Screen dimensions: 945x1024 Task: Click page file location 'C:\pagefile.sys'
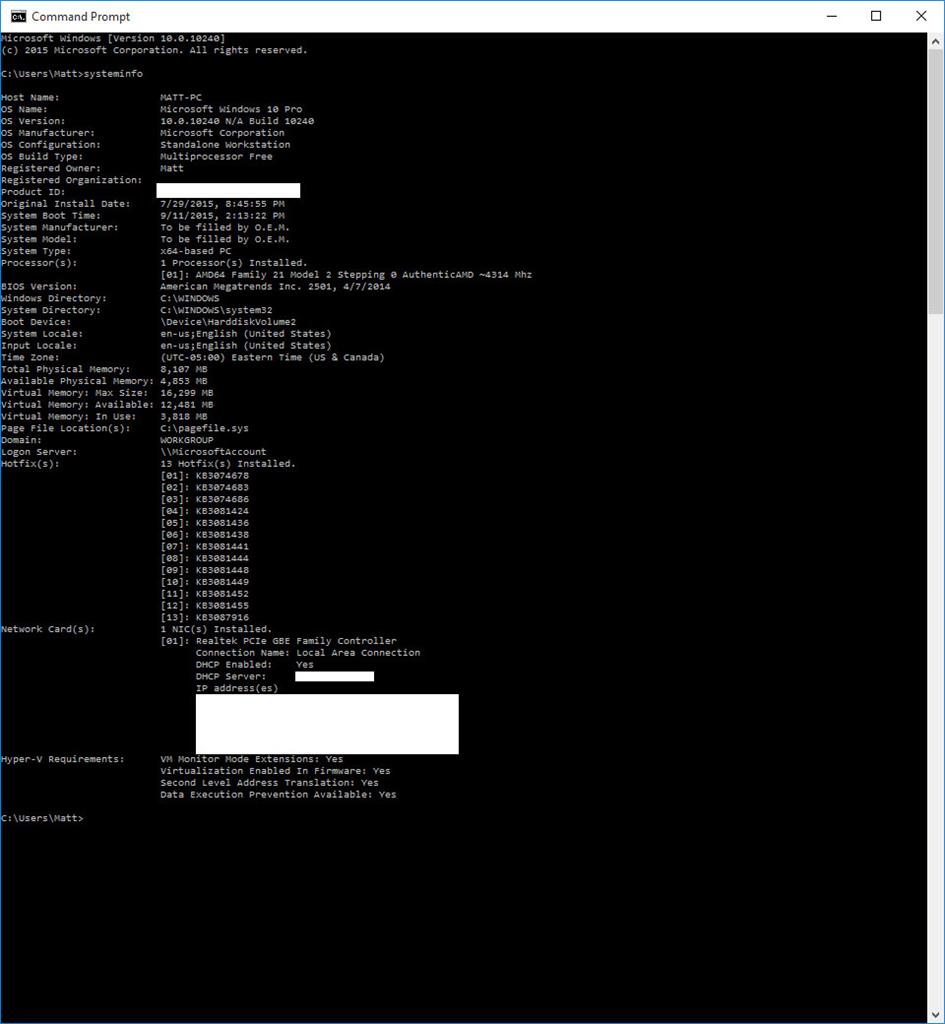pyautogui.click(x=204, y=428)
